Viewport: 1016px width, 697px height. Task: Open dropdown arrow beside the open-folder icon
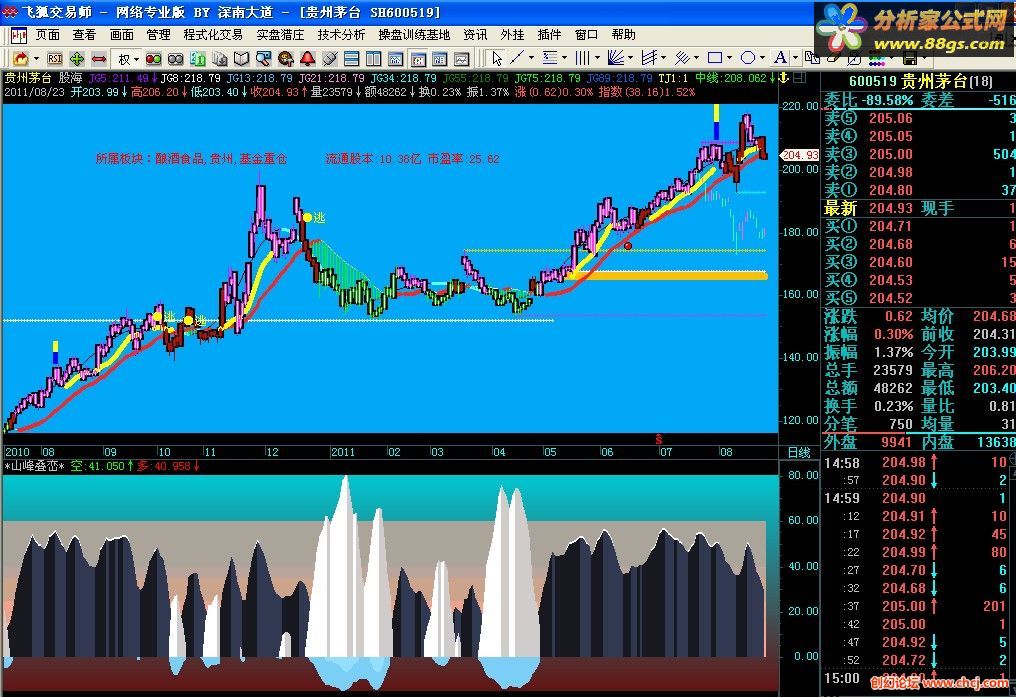pyautogui.click(x=36, y=59)
